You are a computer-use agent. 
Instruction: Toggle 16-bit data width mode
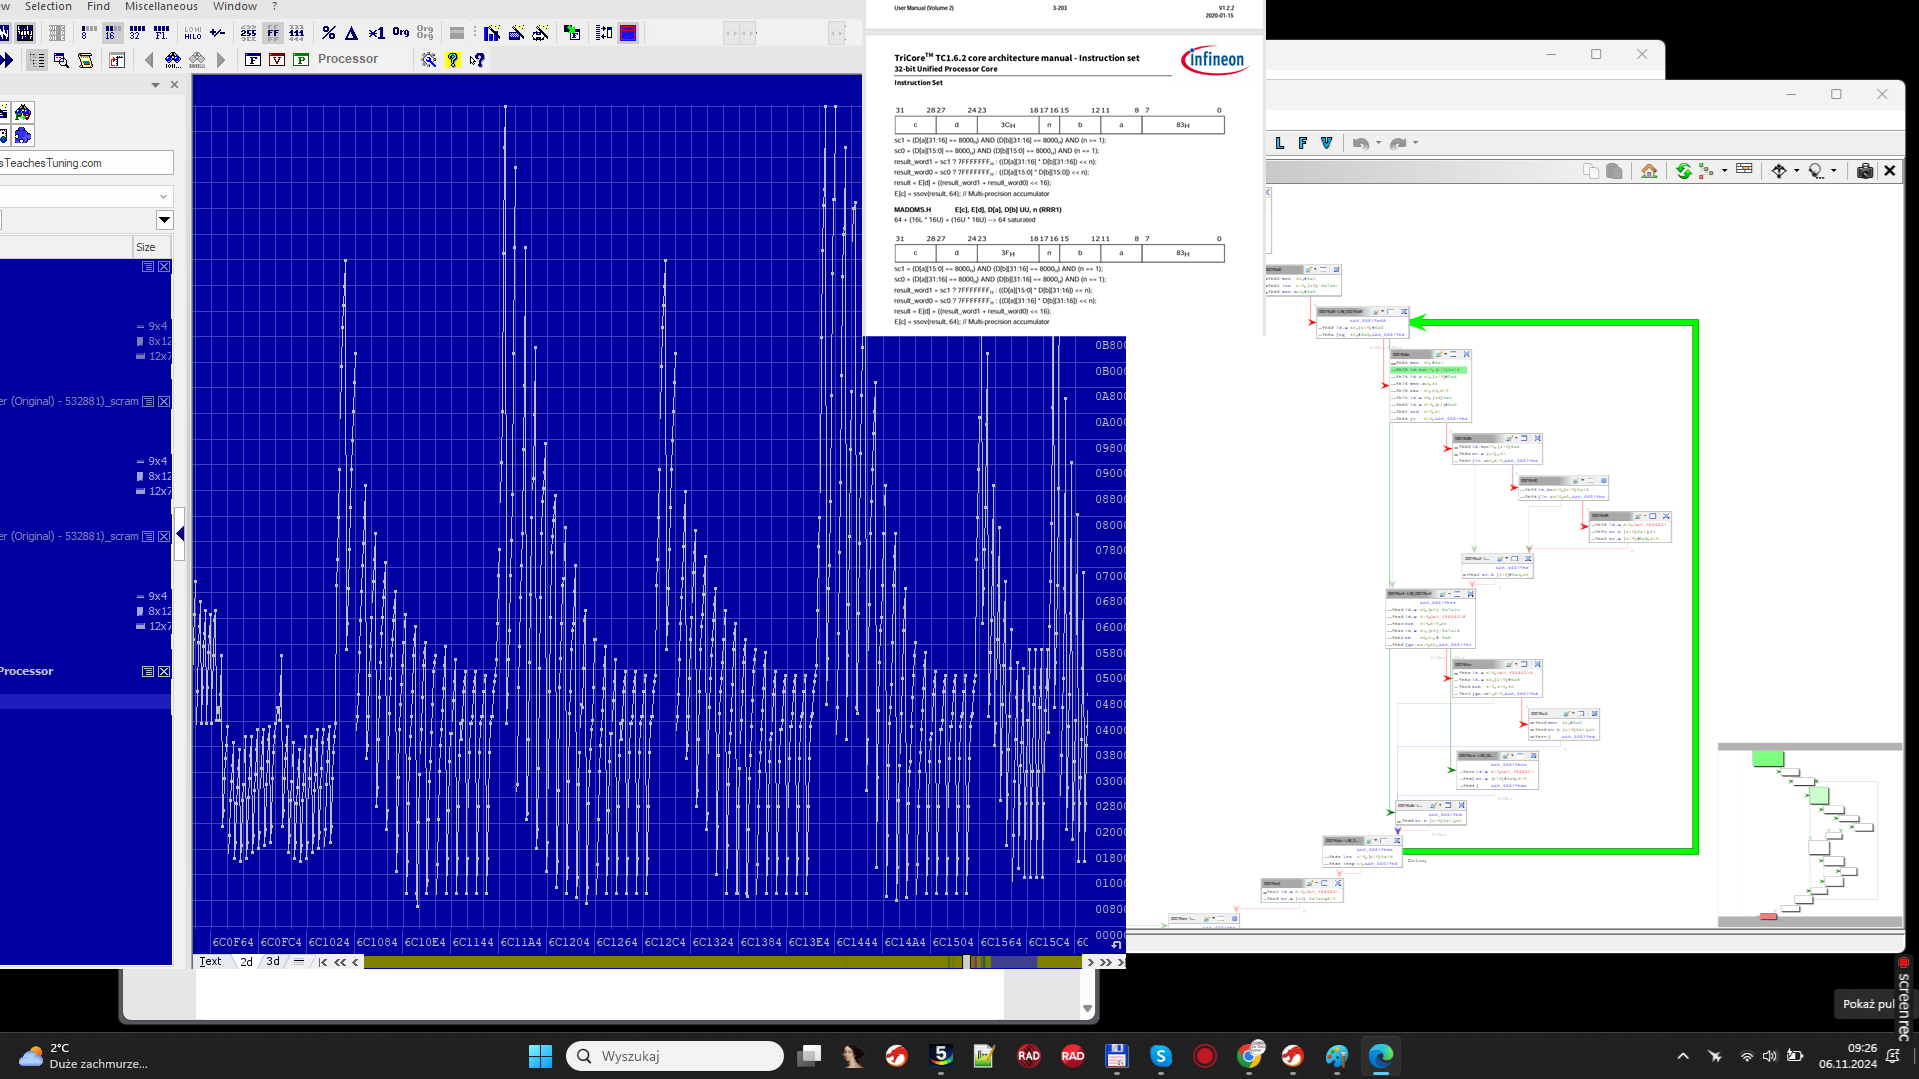coord(111,33)
